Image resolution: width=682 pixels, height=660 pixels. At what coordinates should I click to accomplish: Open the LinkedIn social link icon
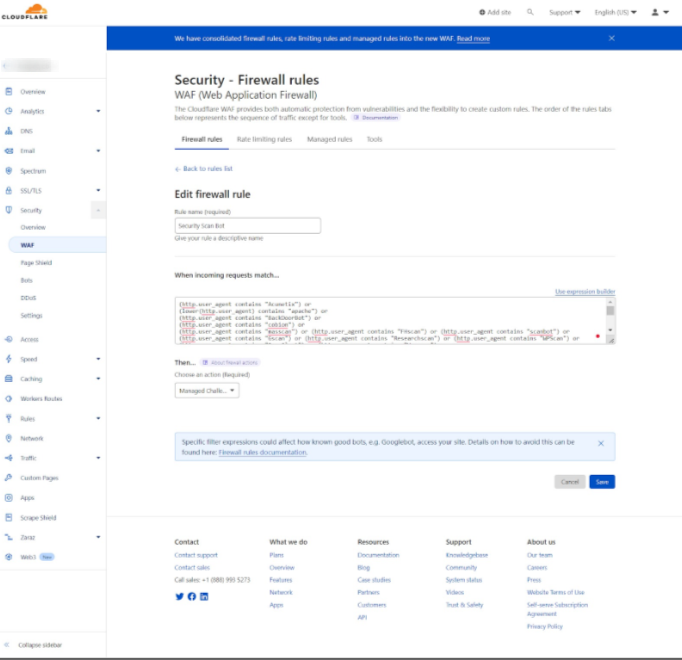tap(204, 596)
